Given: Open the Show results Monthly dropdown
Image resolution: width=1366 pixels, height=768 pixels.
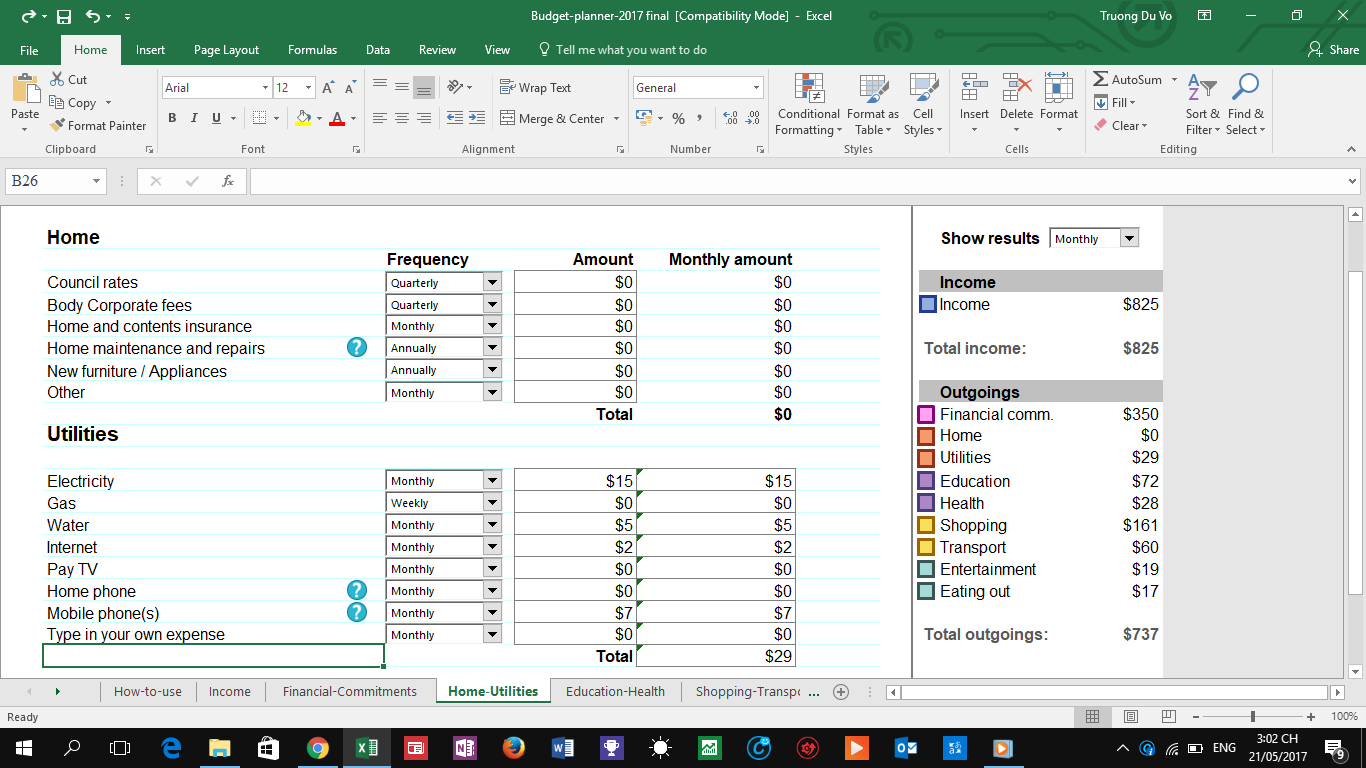Looking at the screenshot, I should 1129,238.
